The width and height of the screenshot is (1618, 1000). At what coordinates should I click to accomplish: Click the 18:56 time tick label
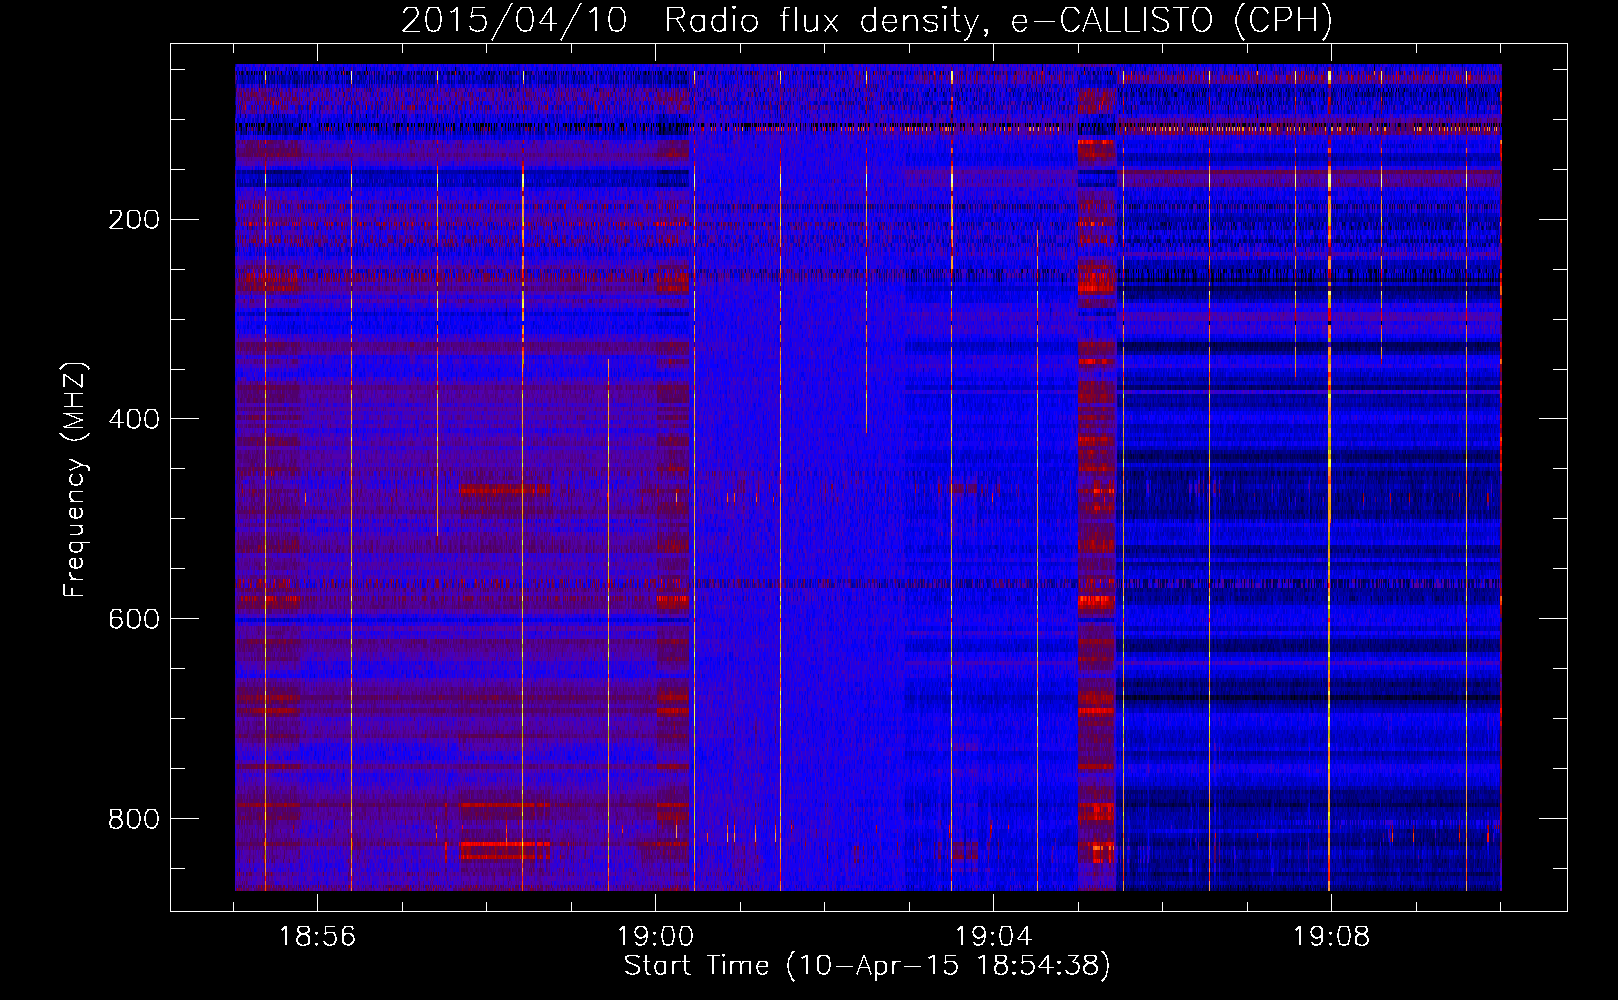(x=317, y=937)
